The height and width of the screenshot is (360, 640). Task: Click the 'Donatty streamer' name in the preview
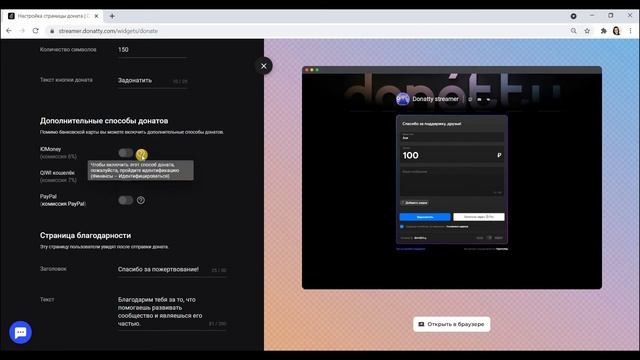435,99
